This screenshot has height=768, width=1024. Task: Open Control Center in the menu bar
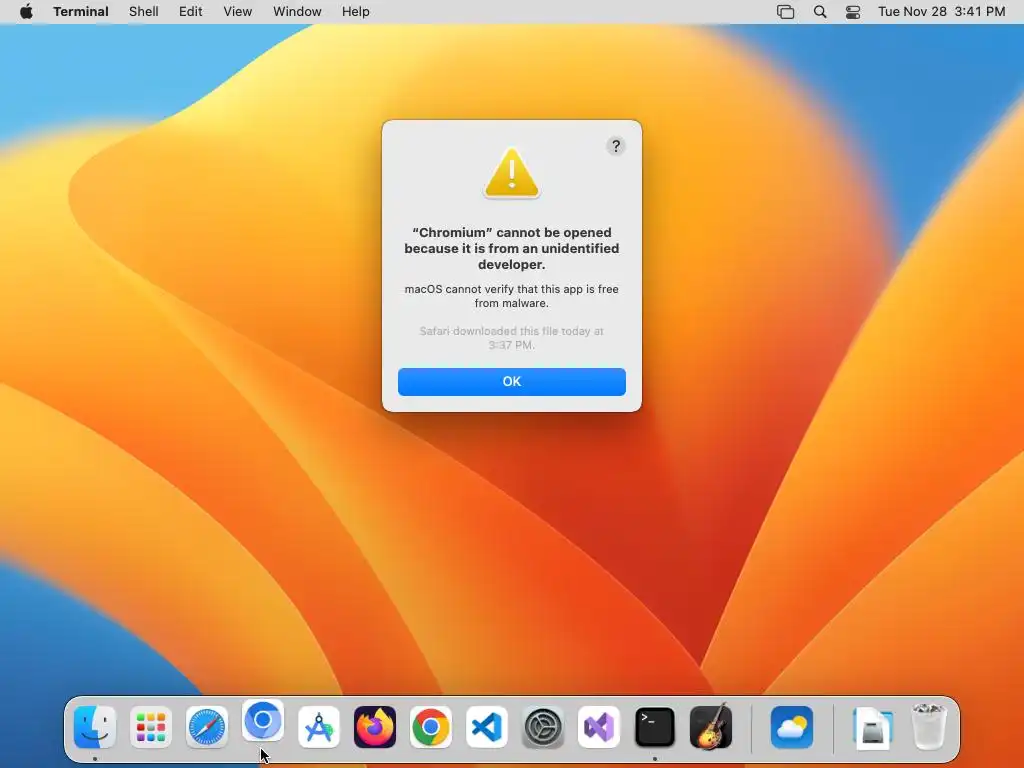[853, 12]
